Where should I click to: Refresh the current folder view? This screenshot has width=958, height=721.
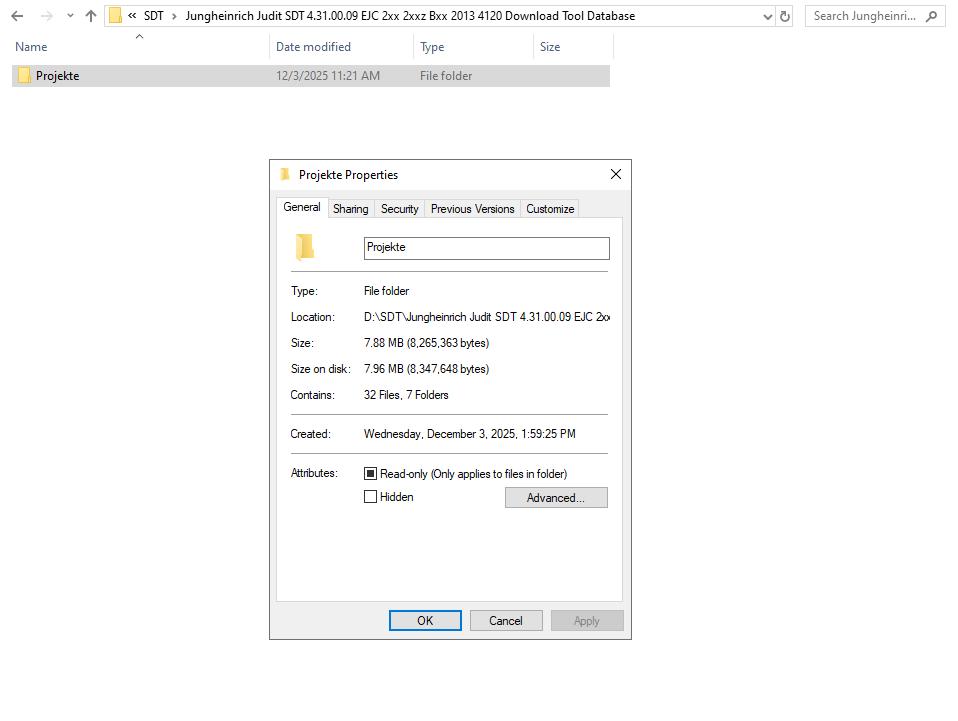pos(785,16)
